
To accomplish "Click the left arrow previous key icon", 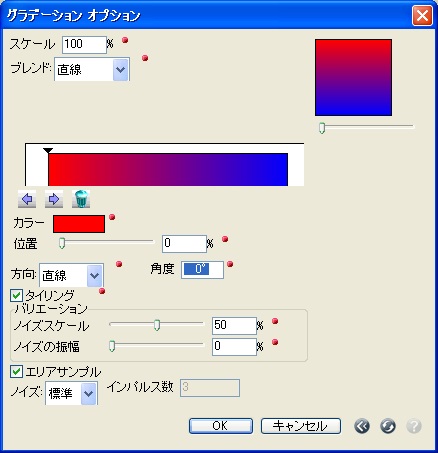I will [x=27, y=199].
